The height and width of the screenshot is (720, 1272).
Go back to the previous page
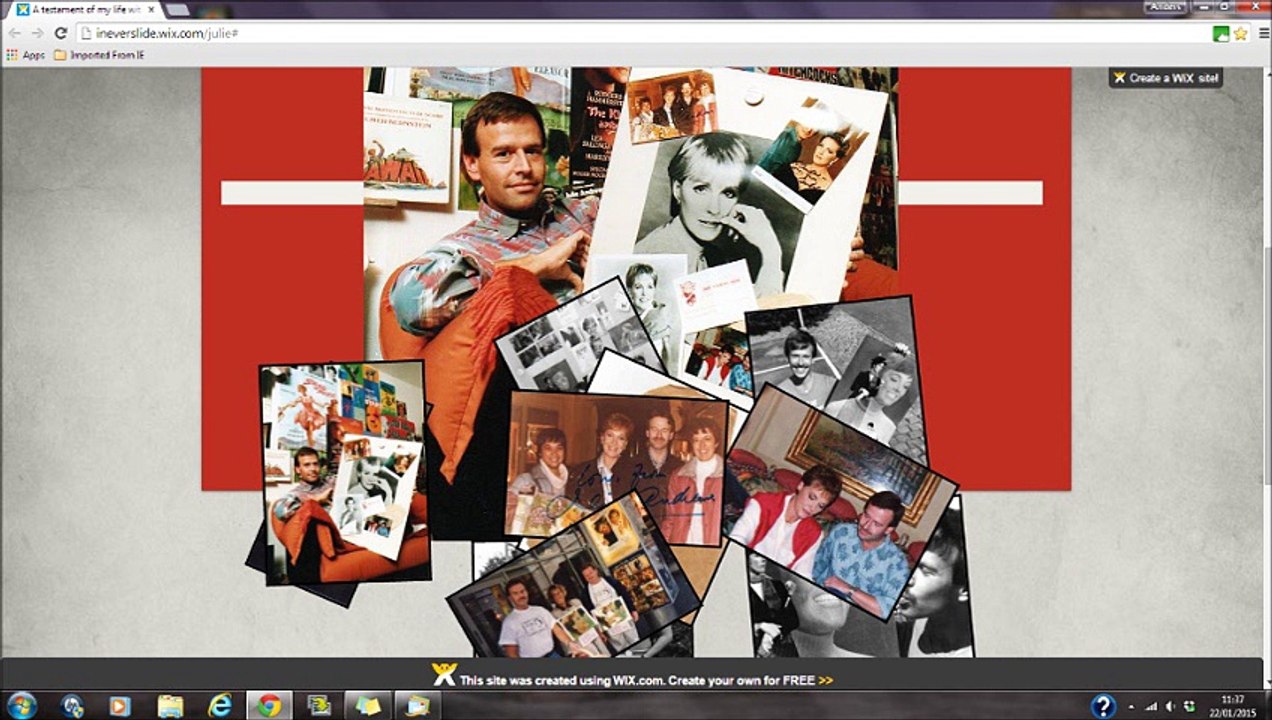click(14, 33)
